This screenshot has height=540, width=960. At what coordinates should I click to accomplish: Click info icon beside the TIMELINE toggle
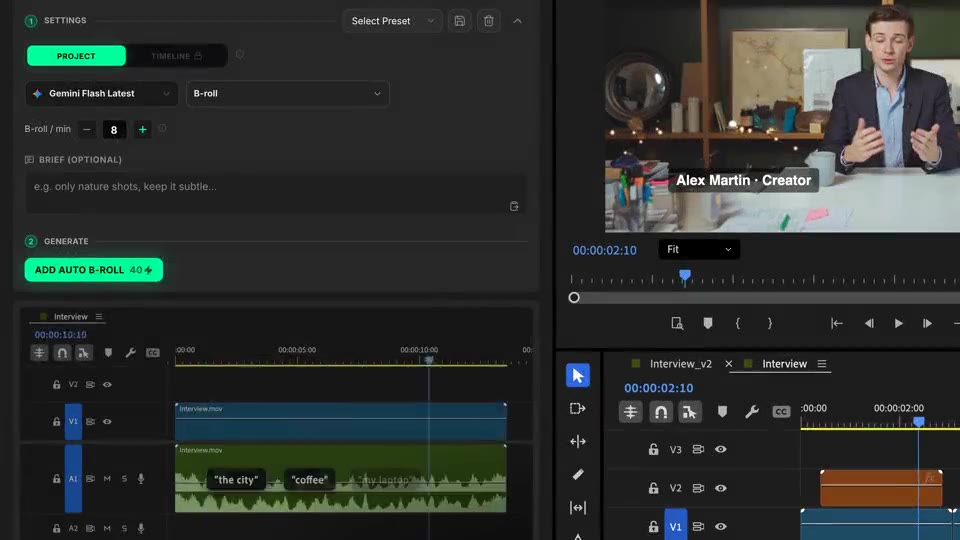point(240,54)
